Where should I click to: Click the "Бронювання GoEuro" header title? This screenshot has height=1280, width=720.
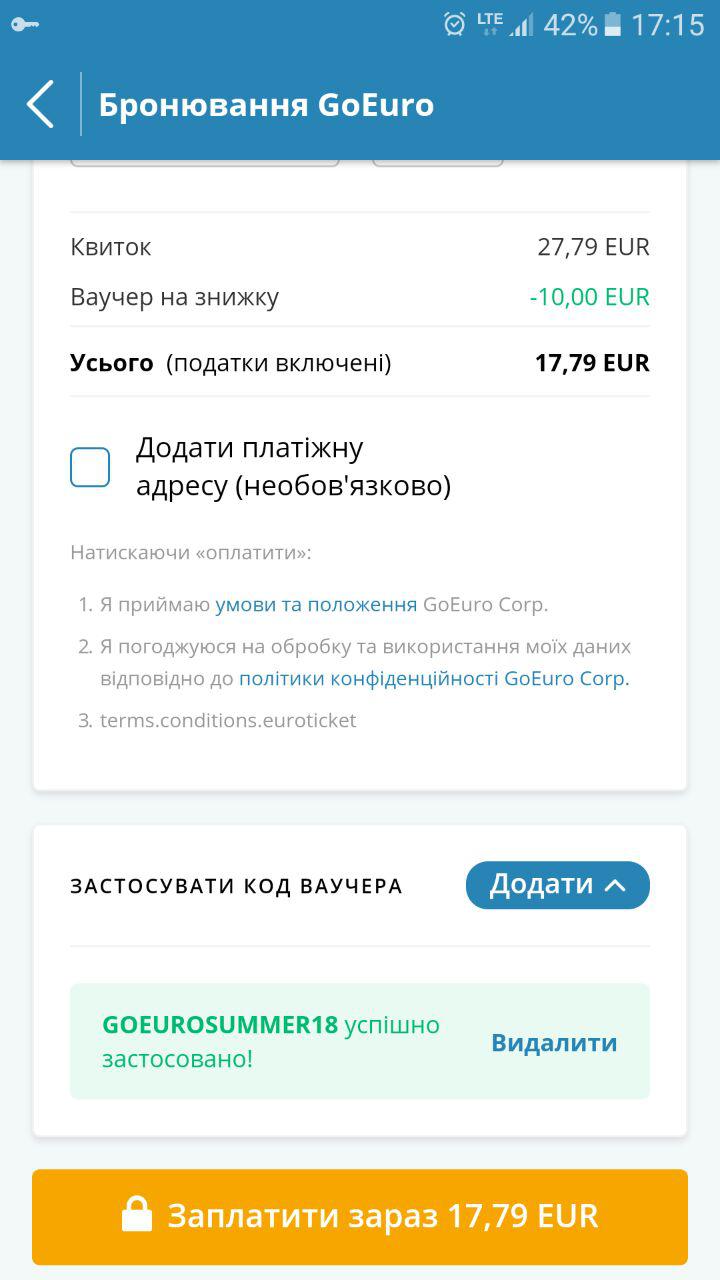[266, 105]
